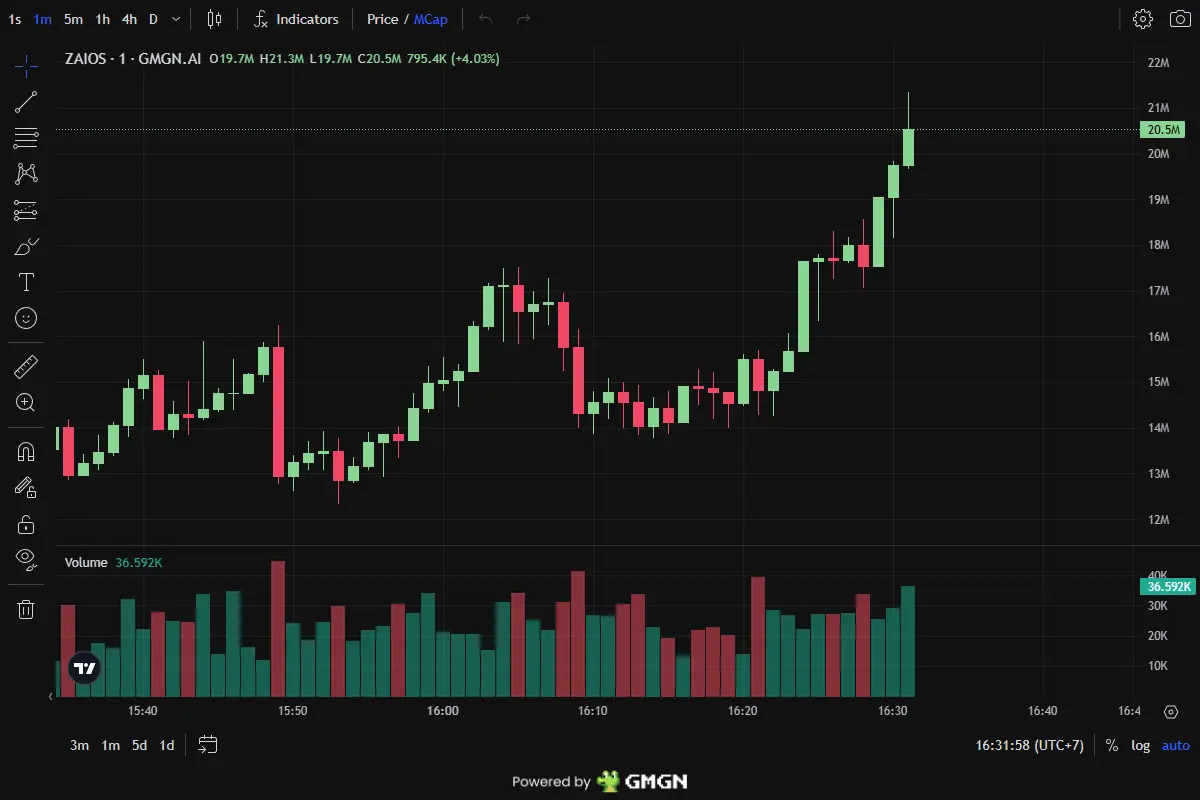The width and height of the screenshot is (1200, 800).
Task: Select the crosshair cursor tool
Action: 26,67
